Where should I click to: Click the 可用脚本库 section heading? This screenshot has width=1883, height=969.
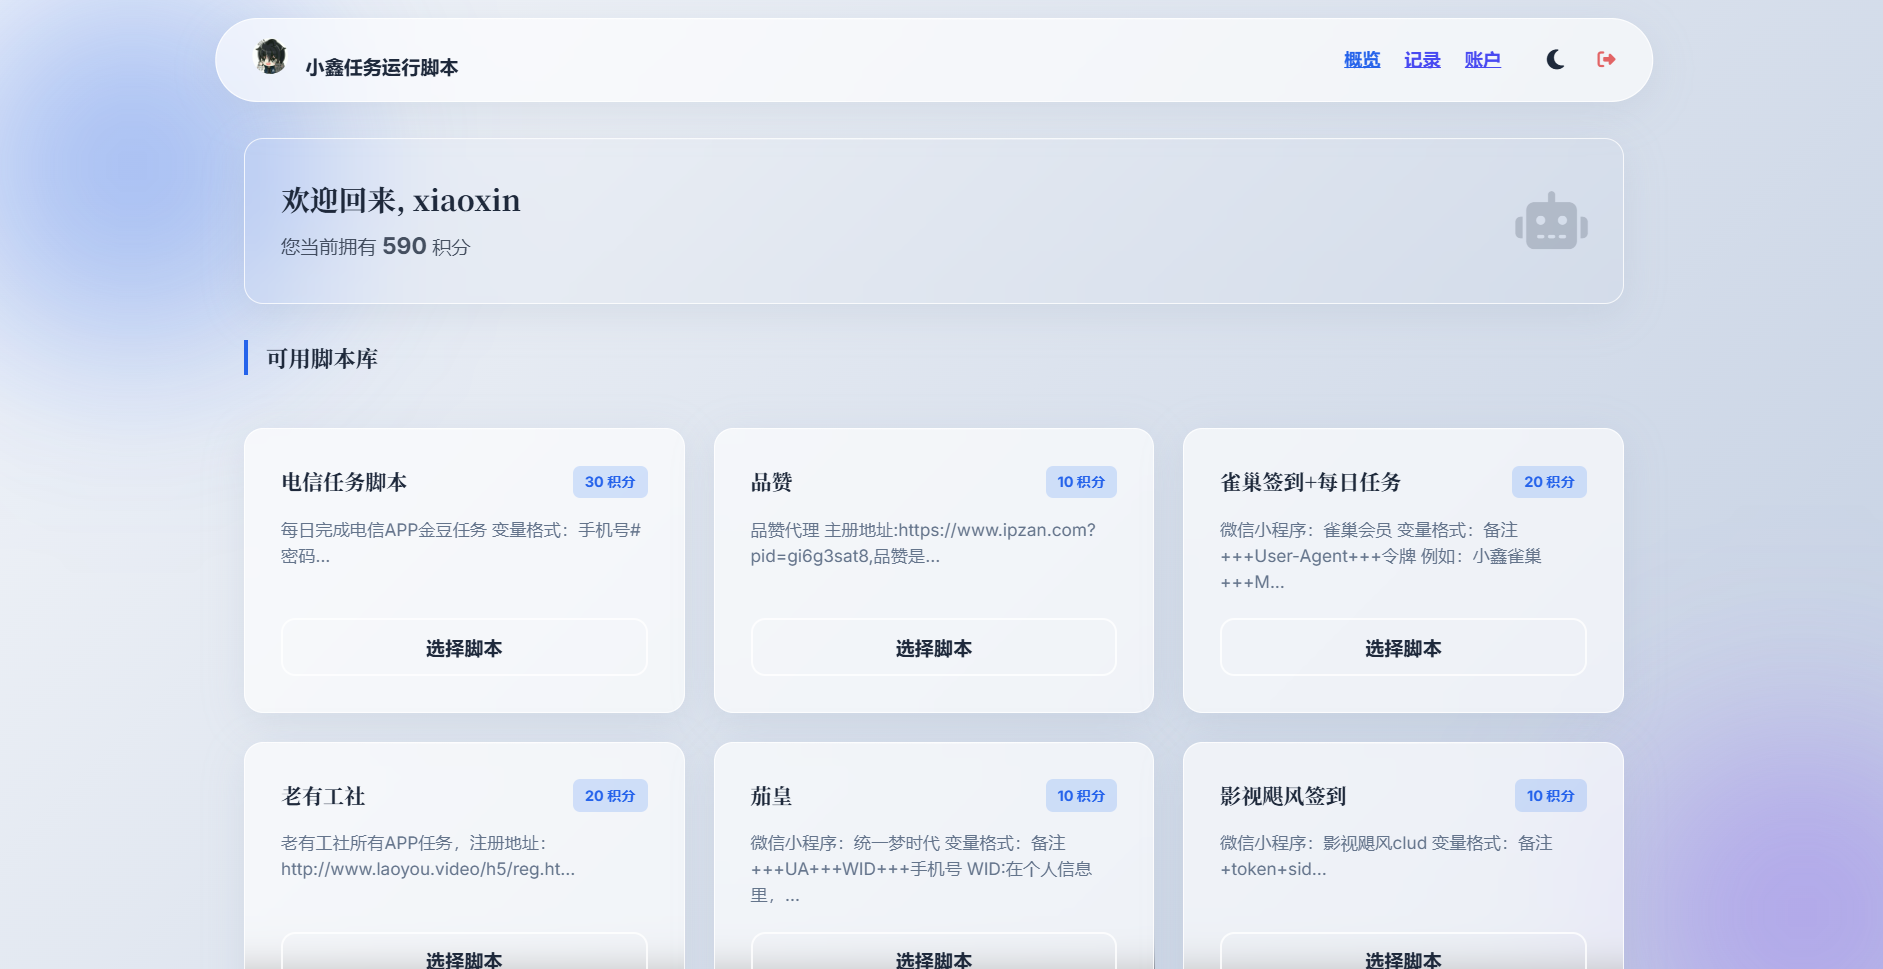tap(321, 358)
